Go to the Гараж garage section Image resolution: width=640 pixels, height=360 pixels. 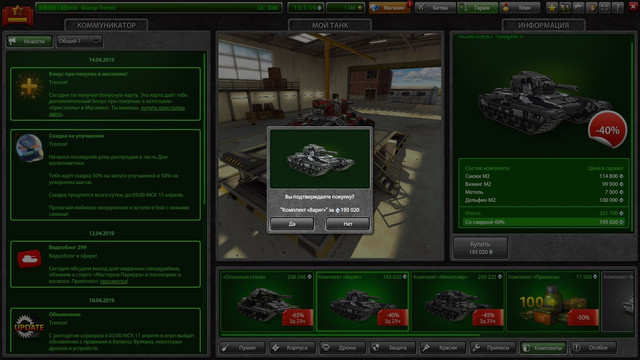[477, 8]
